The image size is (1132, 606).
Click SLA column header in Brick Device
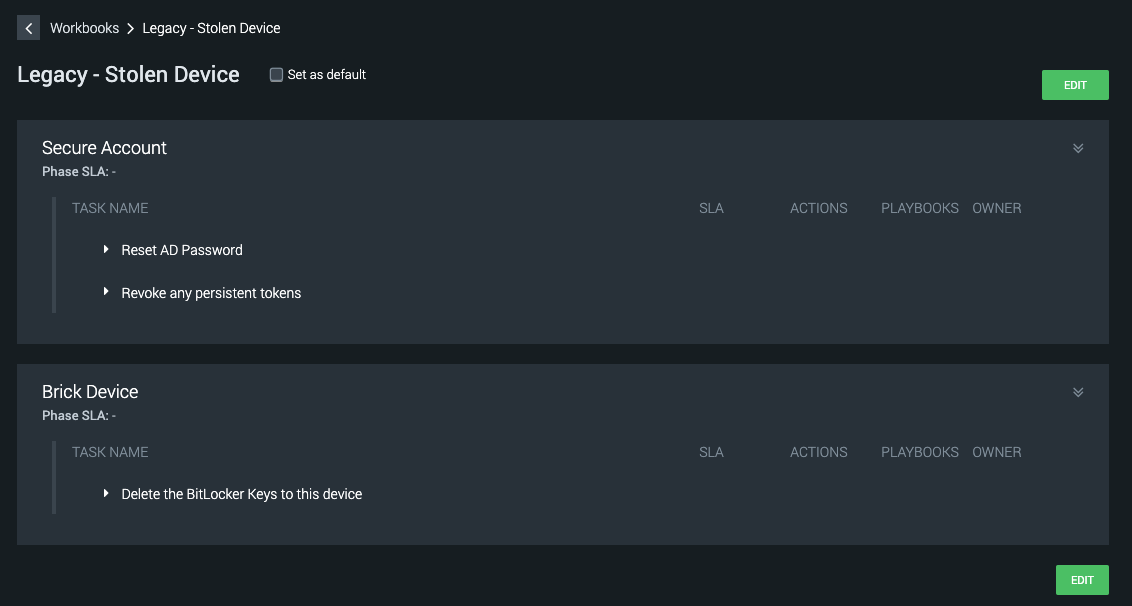point(711,452)
